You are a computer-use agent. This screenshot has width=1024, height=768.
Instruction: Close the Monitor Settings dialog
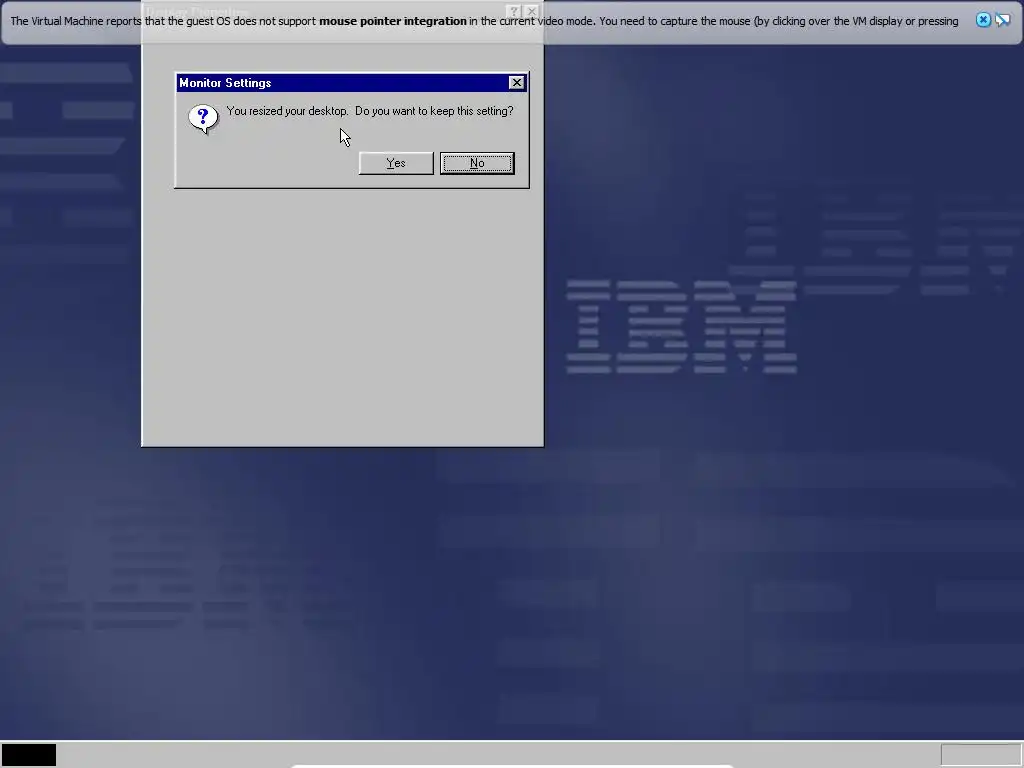click(517, 82)
